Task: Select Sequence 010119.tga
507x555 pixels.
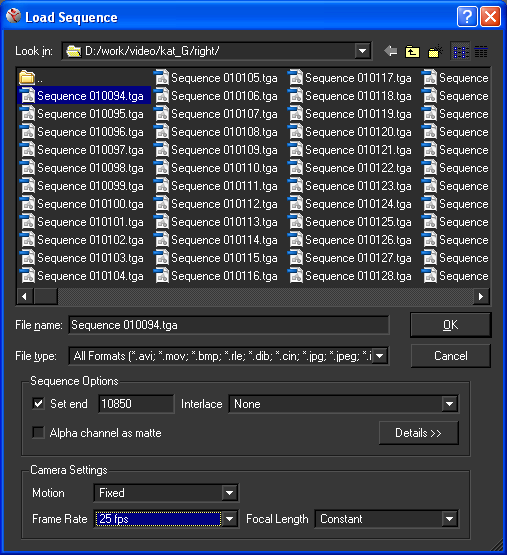Action: click(x=350, y=114)
